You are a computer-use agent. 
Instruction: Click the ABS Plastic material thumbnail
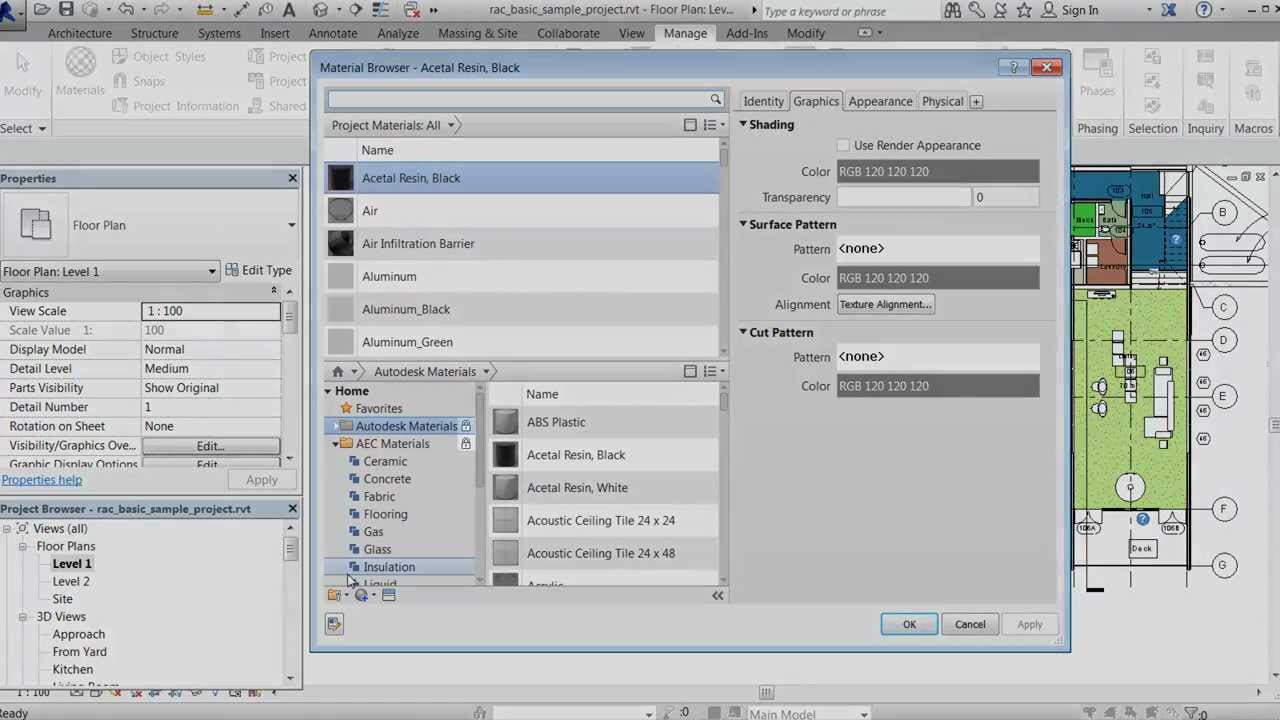tap(506, 422)
